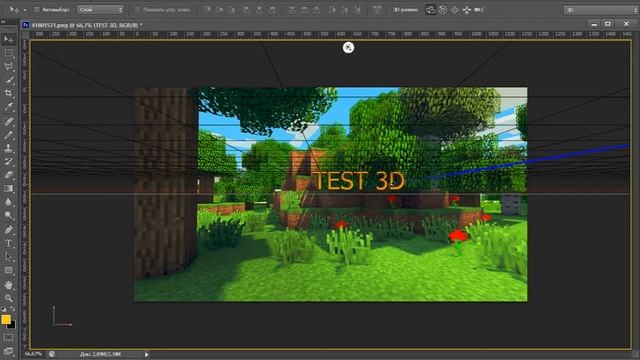
Task: Select the Polygonal Lasso tool
Action: pyautogui.click(x=8, y=67)
